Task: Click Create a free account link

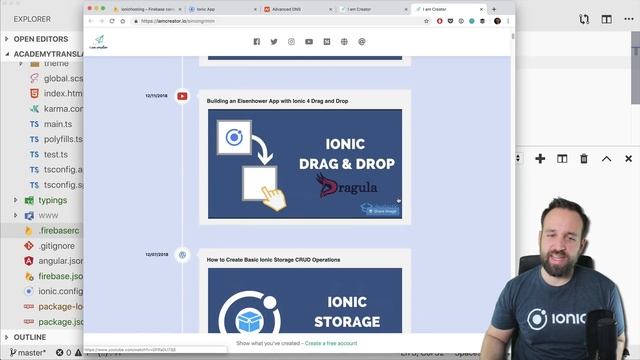Action: click(331, 343)
